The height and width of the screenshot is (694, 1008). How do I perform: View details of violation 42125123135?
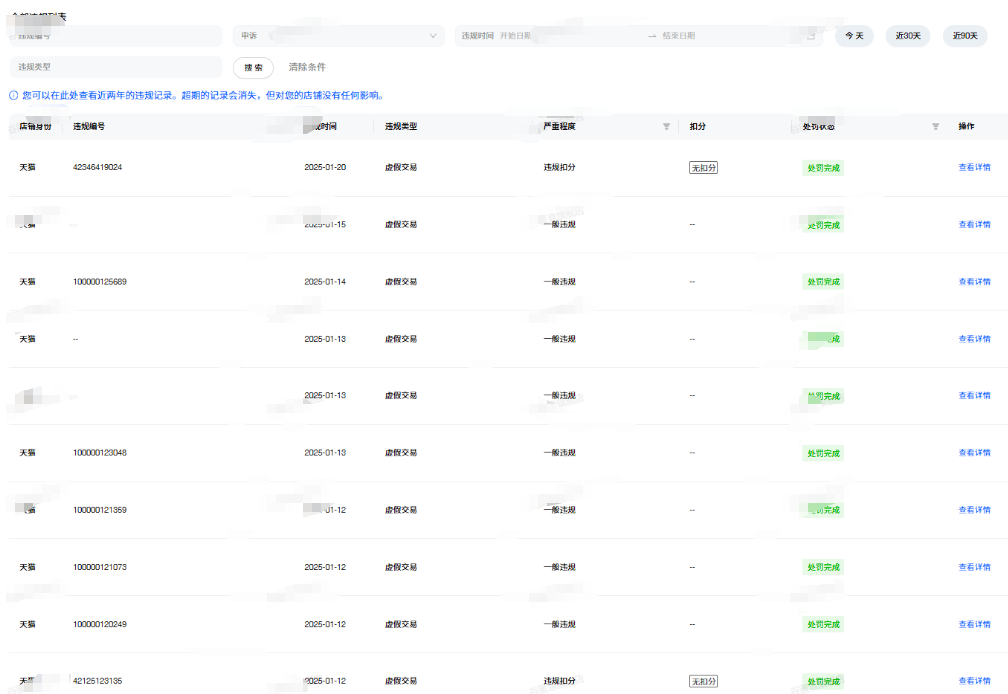974,681
